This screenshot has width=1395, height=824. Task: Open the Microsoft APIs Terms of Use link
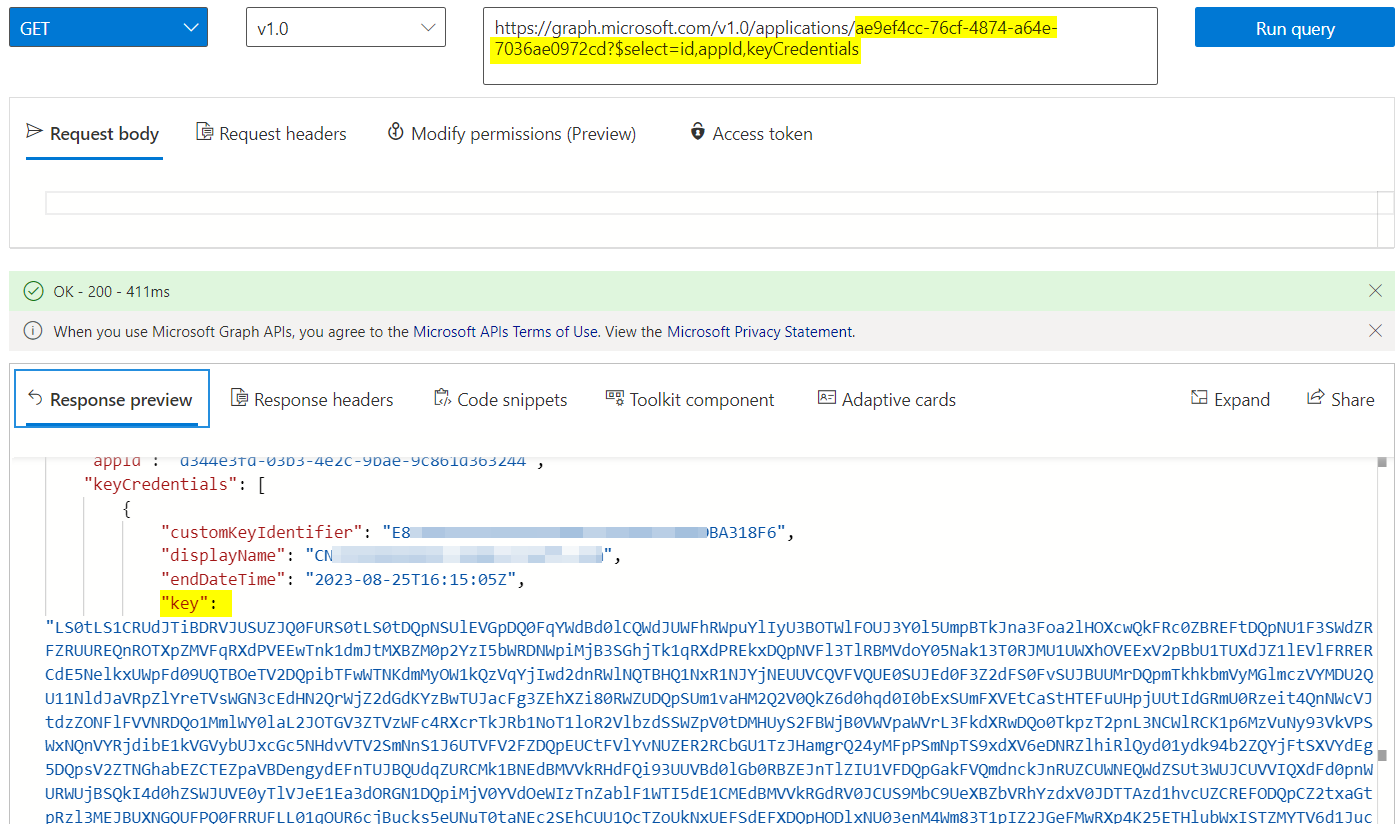506,332
